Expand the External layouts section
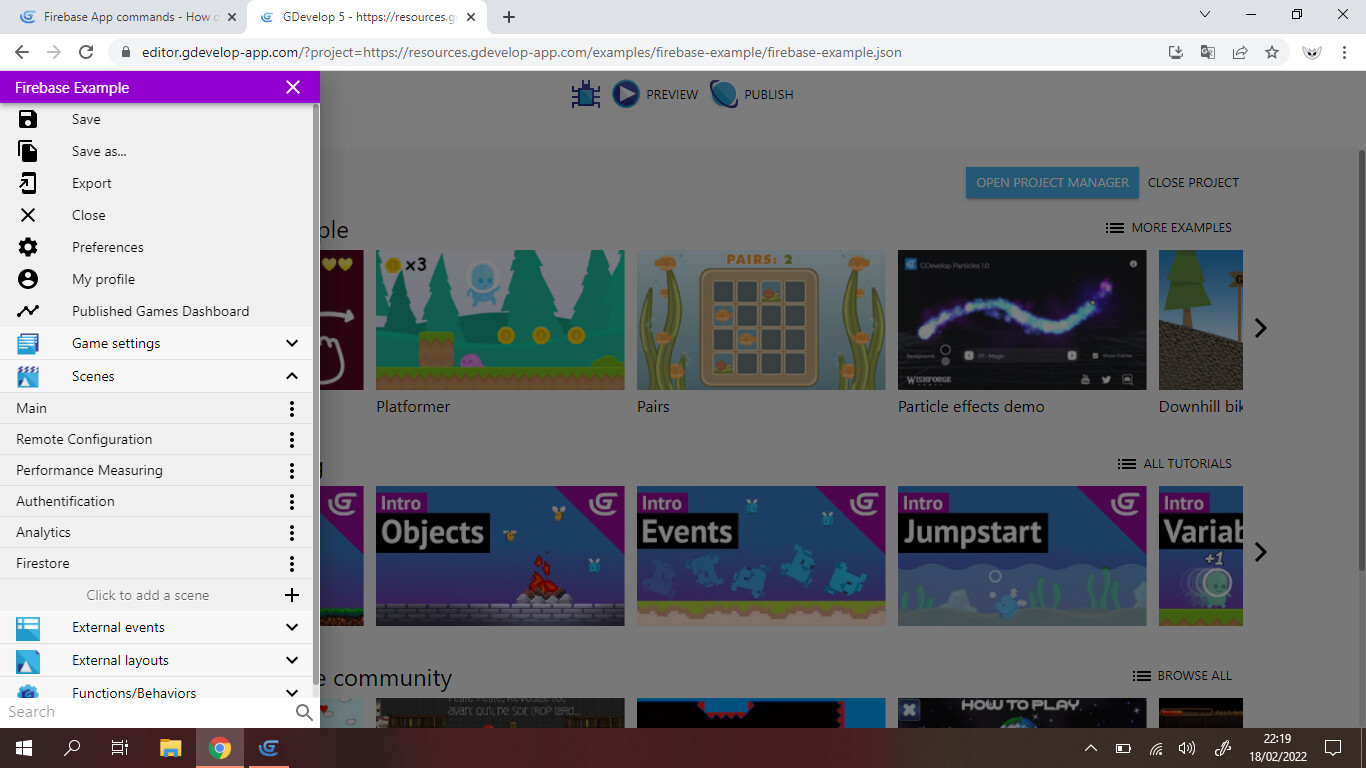This screenshot has height=768, width=1366. (292, 660)
